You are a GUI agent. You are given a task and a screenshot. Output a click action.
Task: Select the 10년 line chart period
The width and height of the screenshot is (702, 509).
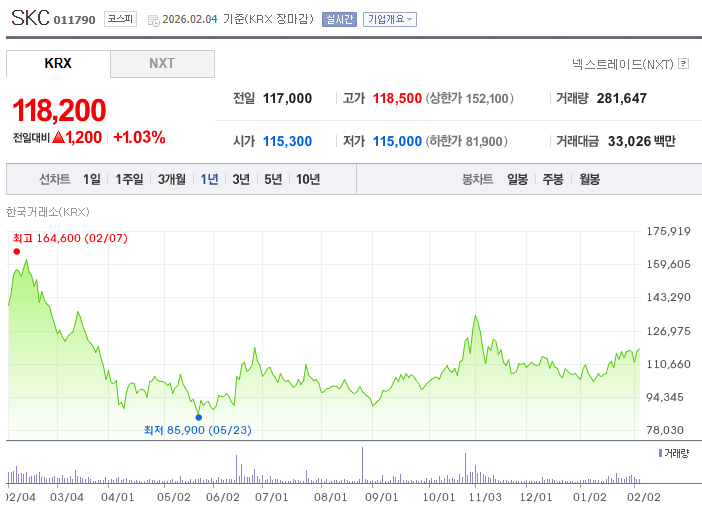point(308,180)
